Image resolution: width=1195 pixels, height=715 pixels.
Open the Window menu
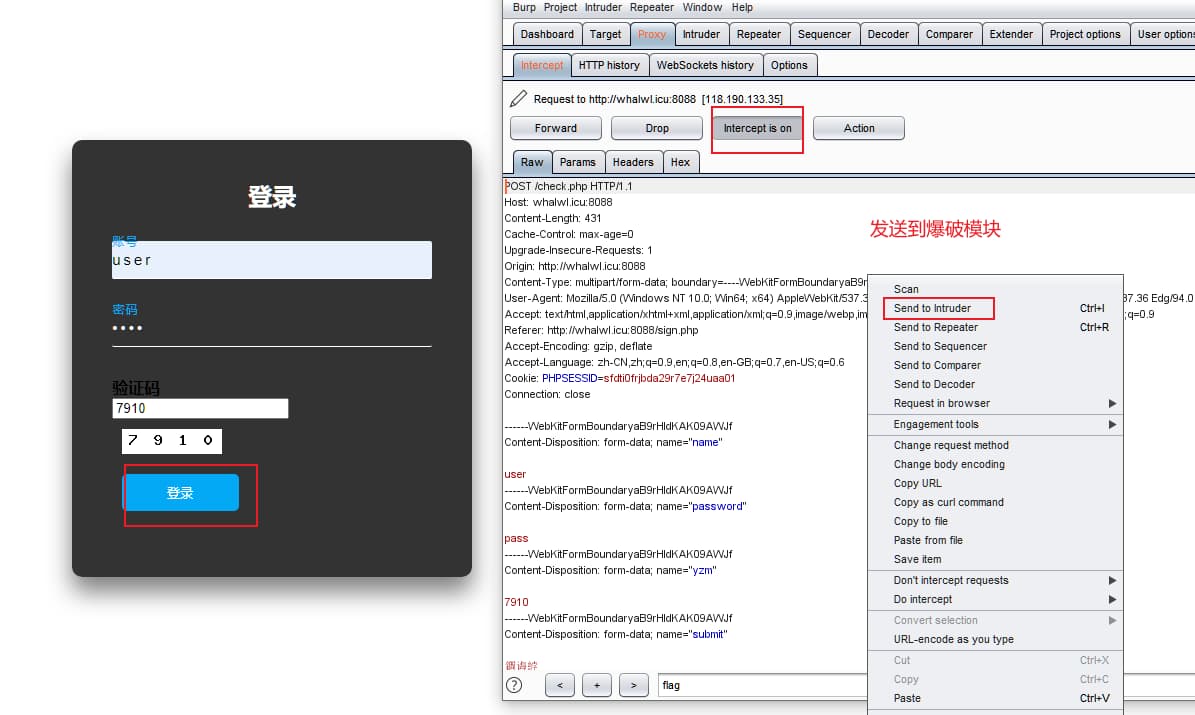click(702, 8)
